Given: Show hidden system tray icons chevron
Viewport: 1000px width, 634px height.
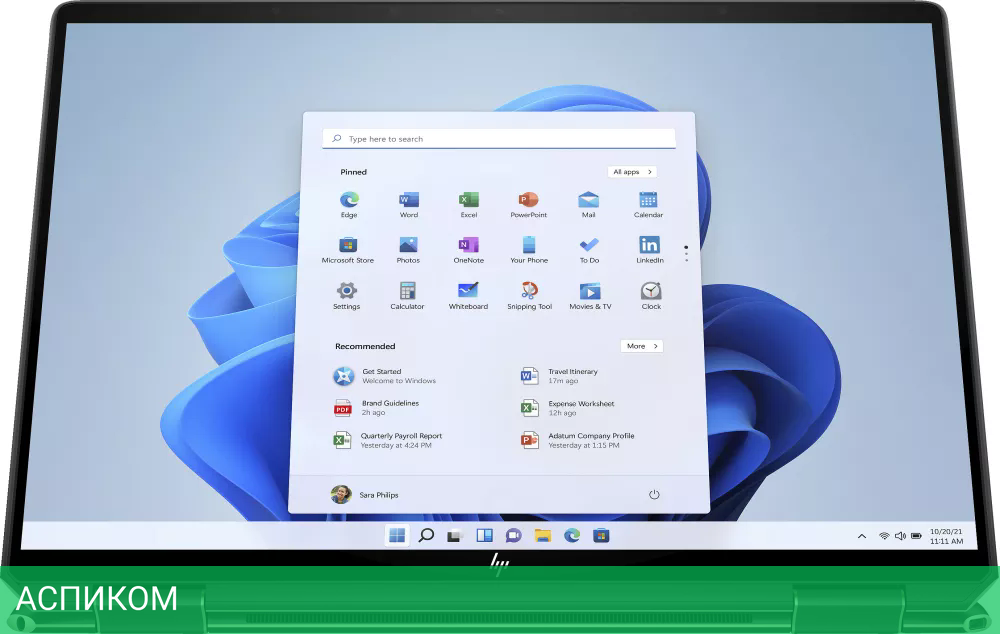Looking at the screenshot, I should (x=862, y=536).
